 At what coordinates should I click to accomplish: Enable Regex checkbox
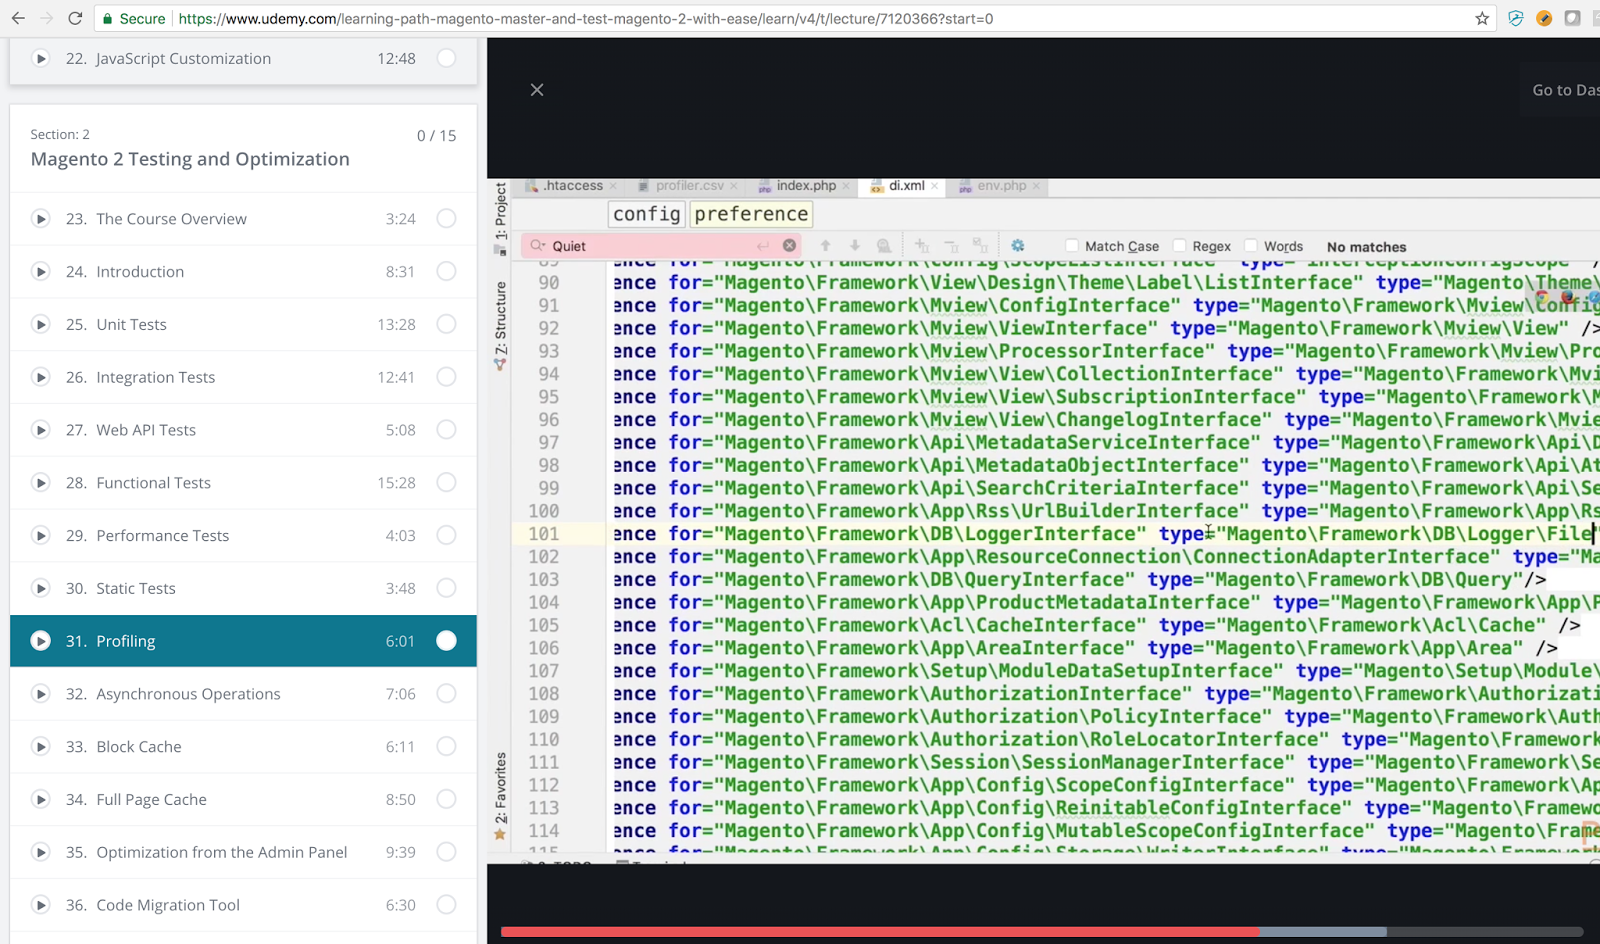[1180, 246]
